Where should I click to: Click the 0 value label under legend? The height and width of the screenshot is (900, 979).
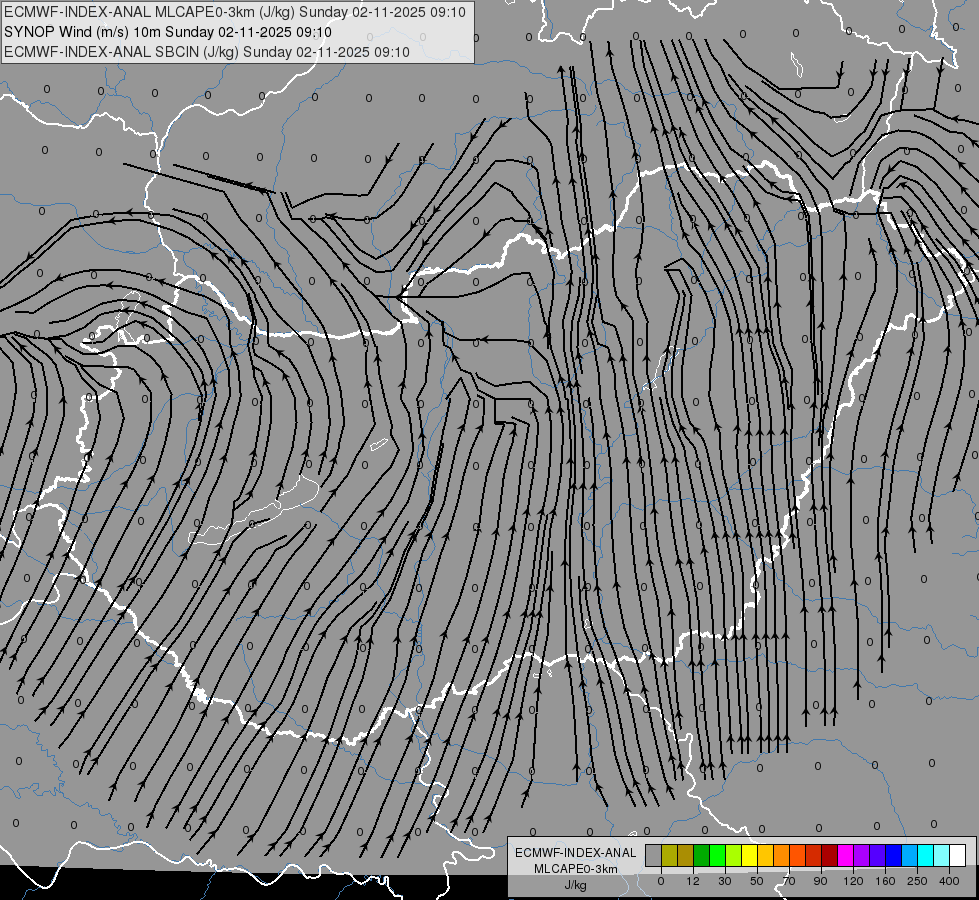[x=661, y=881]
